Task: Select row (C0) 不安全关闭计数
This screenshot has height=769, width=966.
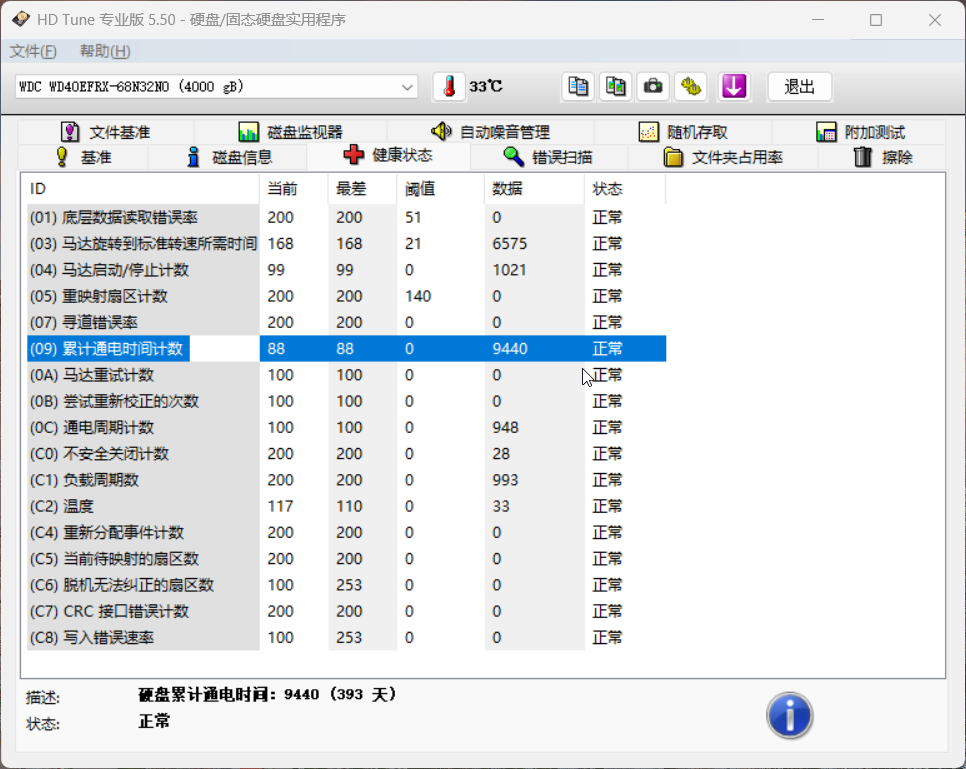Action: (347, 454)
